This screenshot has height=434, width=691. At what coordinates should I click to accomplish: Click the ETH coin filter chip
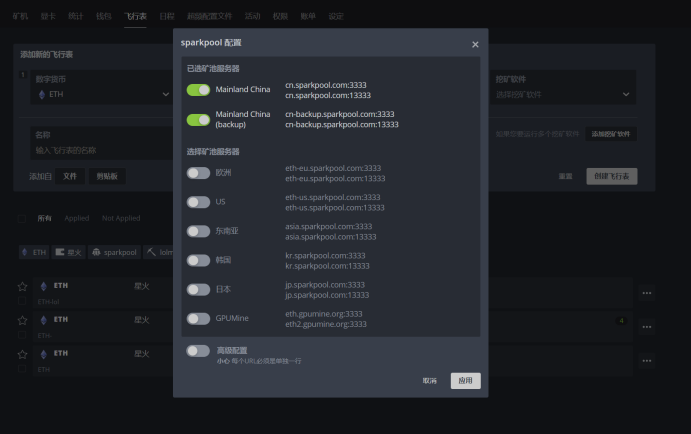34,252
